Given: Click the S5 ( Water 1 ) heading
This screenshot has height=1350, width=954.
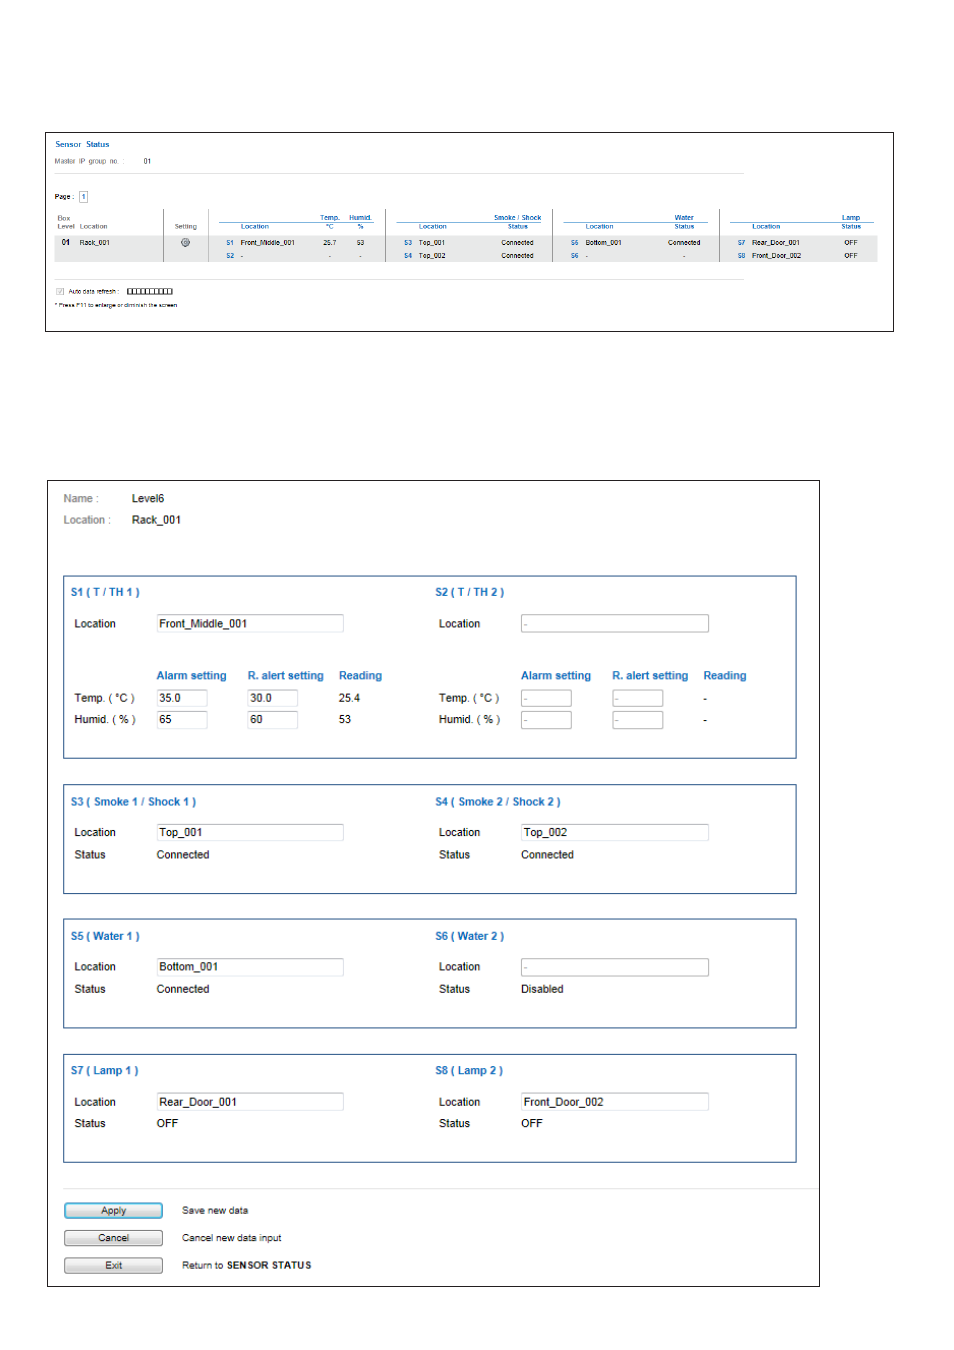Looking at the screenshot, I should tap(105, 936).
